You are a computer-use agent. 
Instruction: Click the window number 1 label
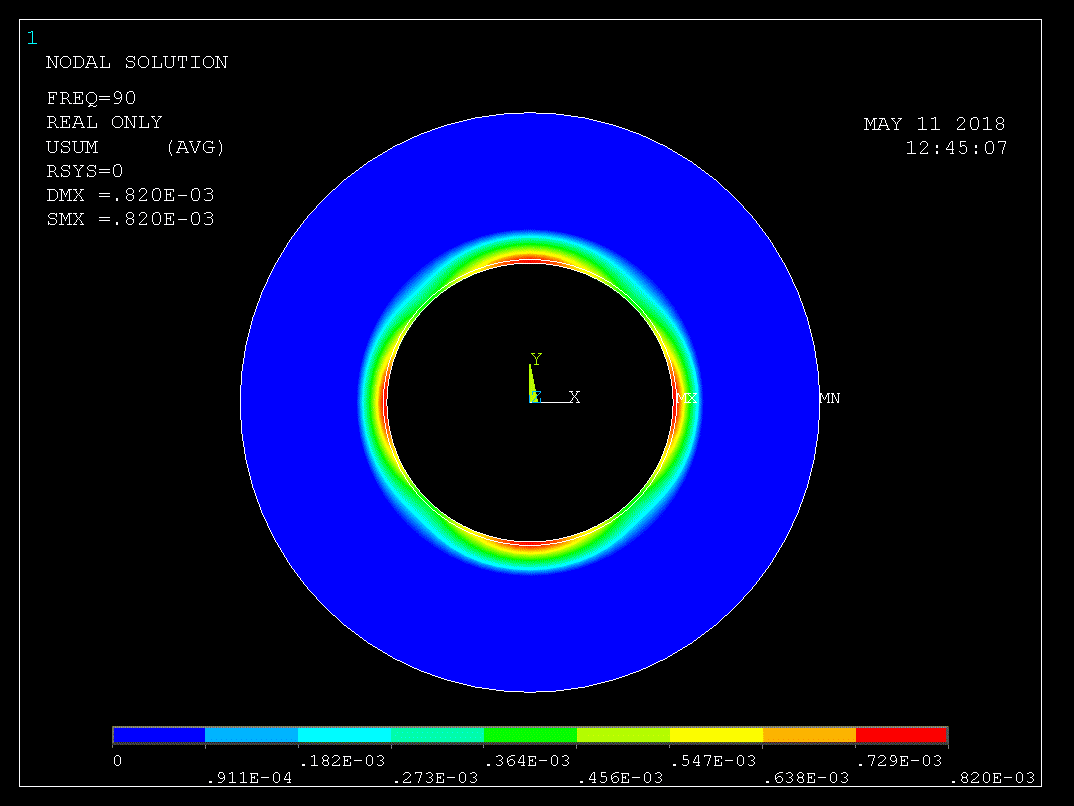click(x=32, y=38)
